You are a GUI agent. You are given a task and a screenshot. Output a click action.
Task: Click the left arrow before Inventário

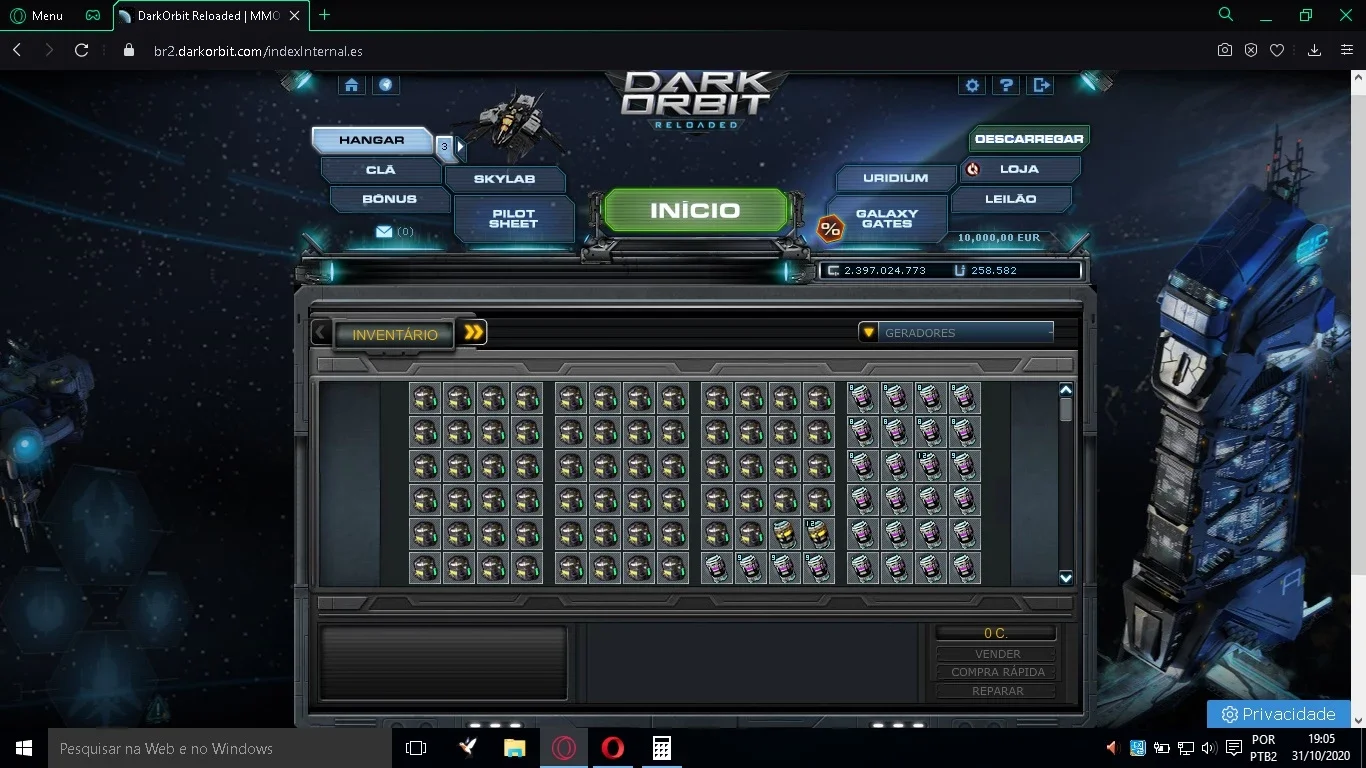(x=321, y=332)
